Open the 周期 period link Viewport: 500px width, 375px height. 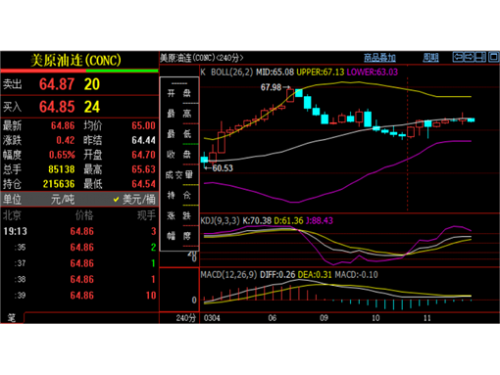point(431,58)
